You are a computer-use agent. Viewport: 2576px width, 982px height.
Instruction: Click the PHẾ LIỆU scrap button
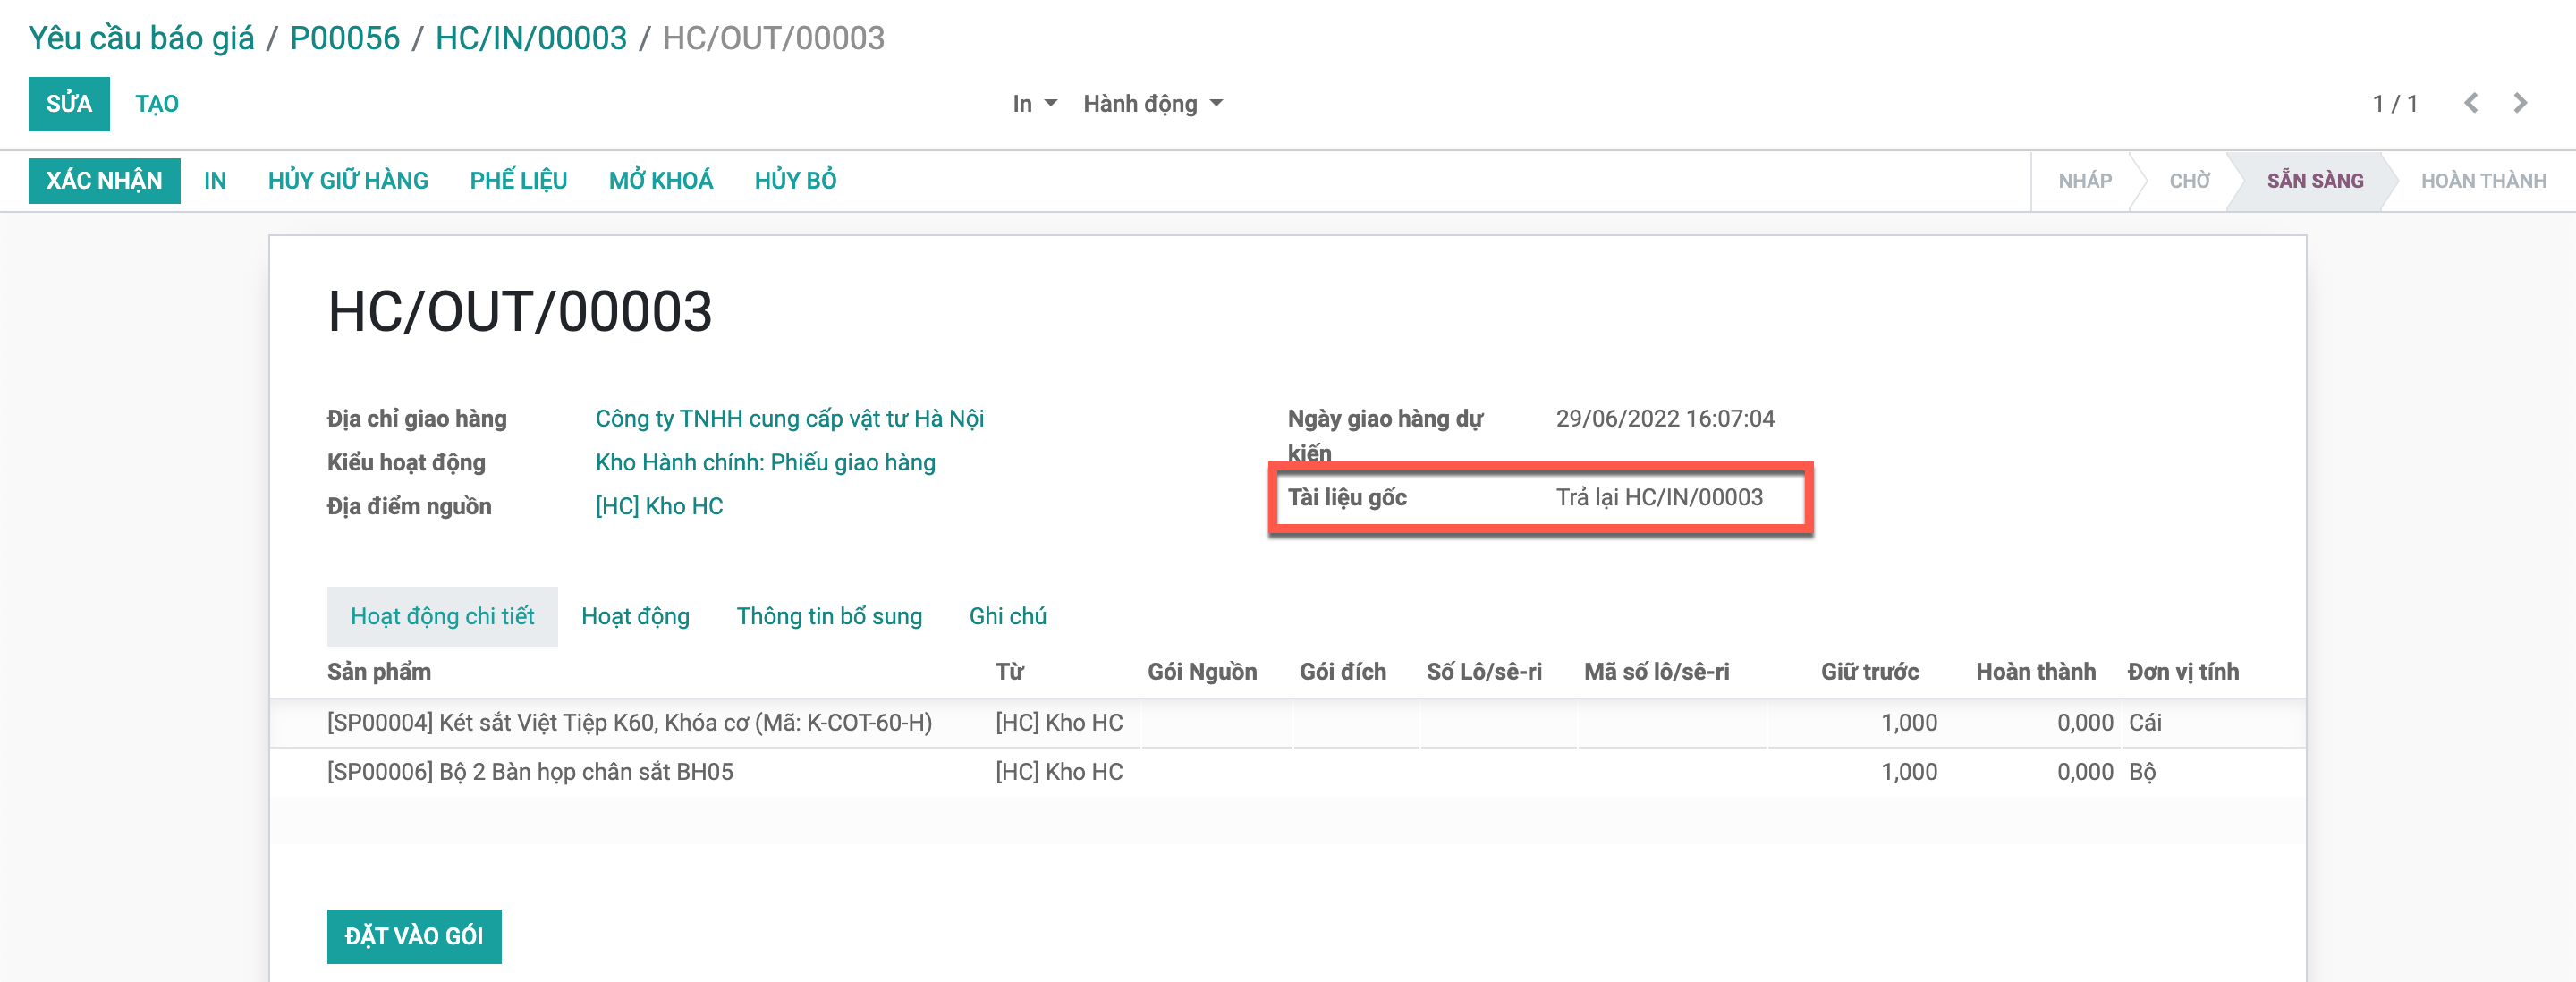[518, 181]
